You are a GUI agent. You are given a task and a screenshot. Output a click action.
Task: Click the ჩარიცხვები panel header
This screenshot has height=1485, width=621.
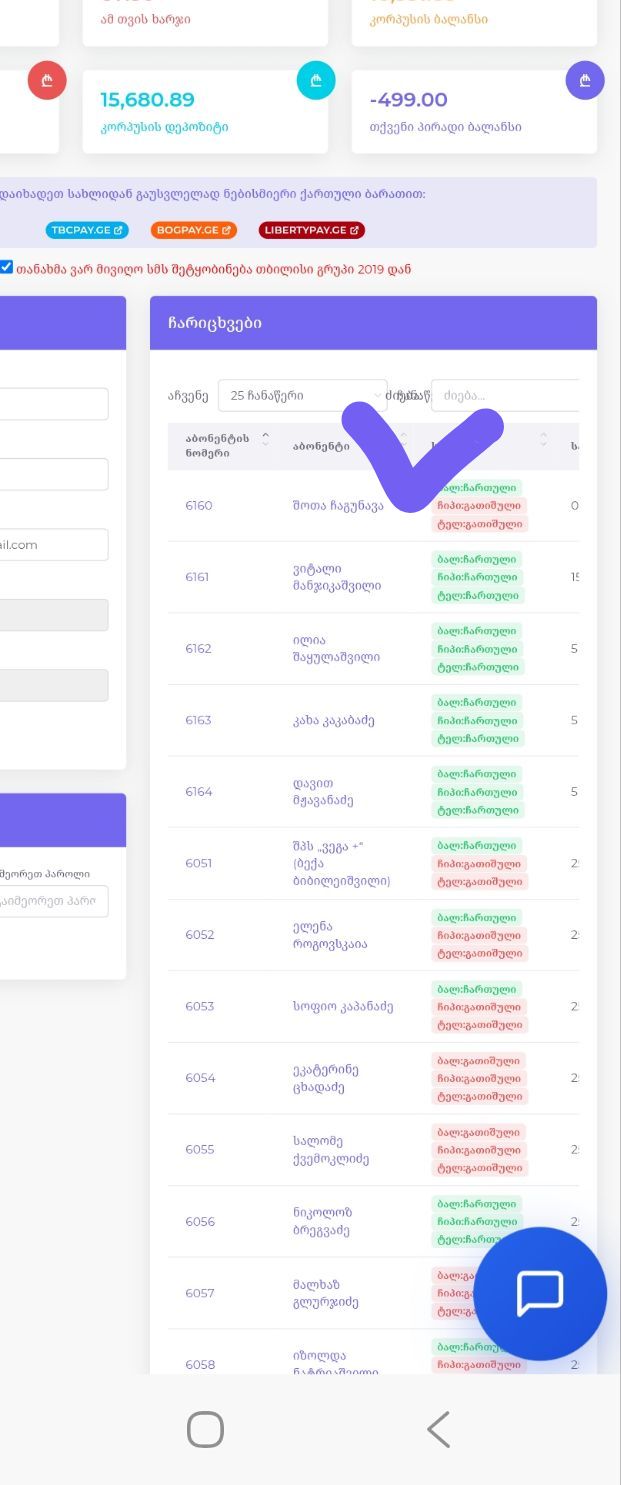[373, 323]
